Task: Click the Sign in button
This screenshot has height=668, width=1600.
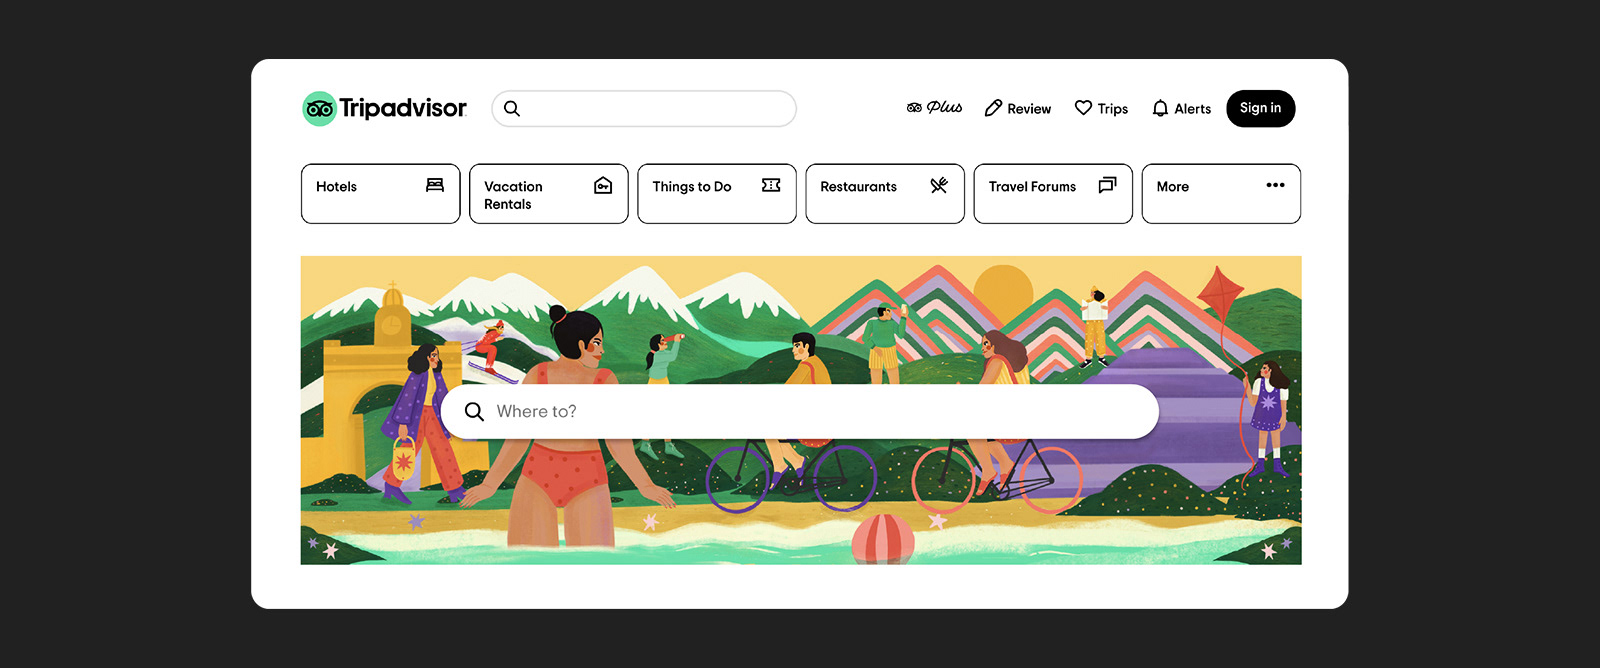Action: (x=1260, y=108)
